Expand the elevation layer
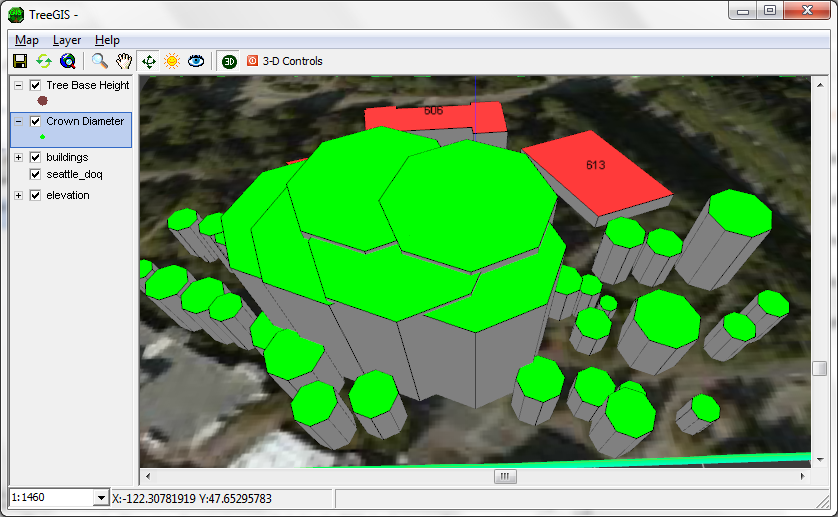838x517 pixels. pyautogui.click(x=19, y=195)
